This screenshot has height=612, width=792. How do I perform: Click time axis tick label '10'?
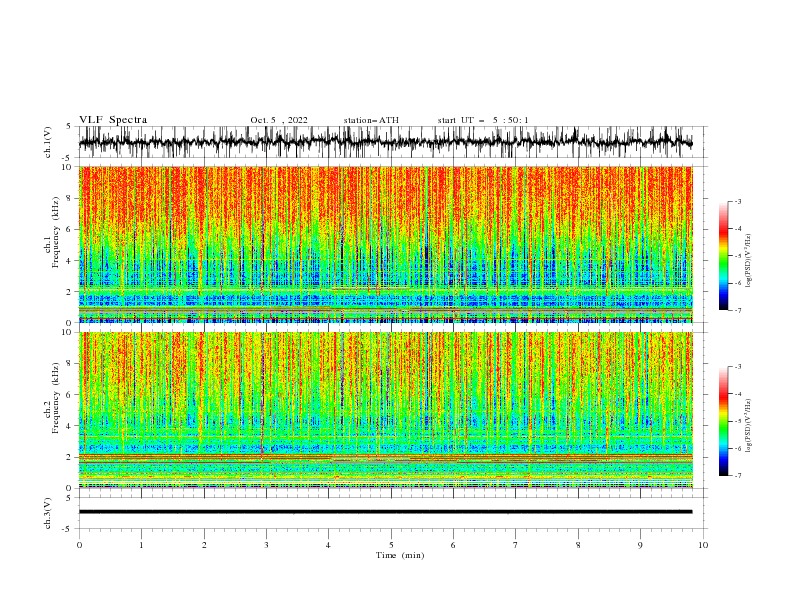pos(703,545)
